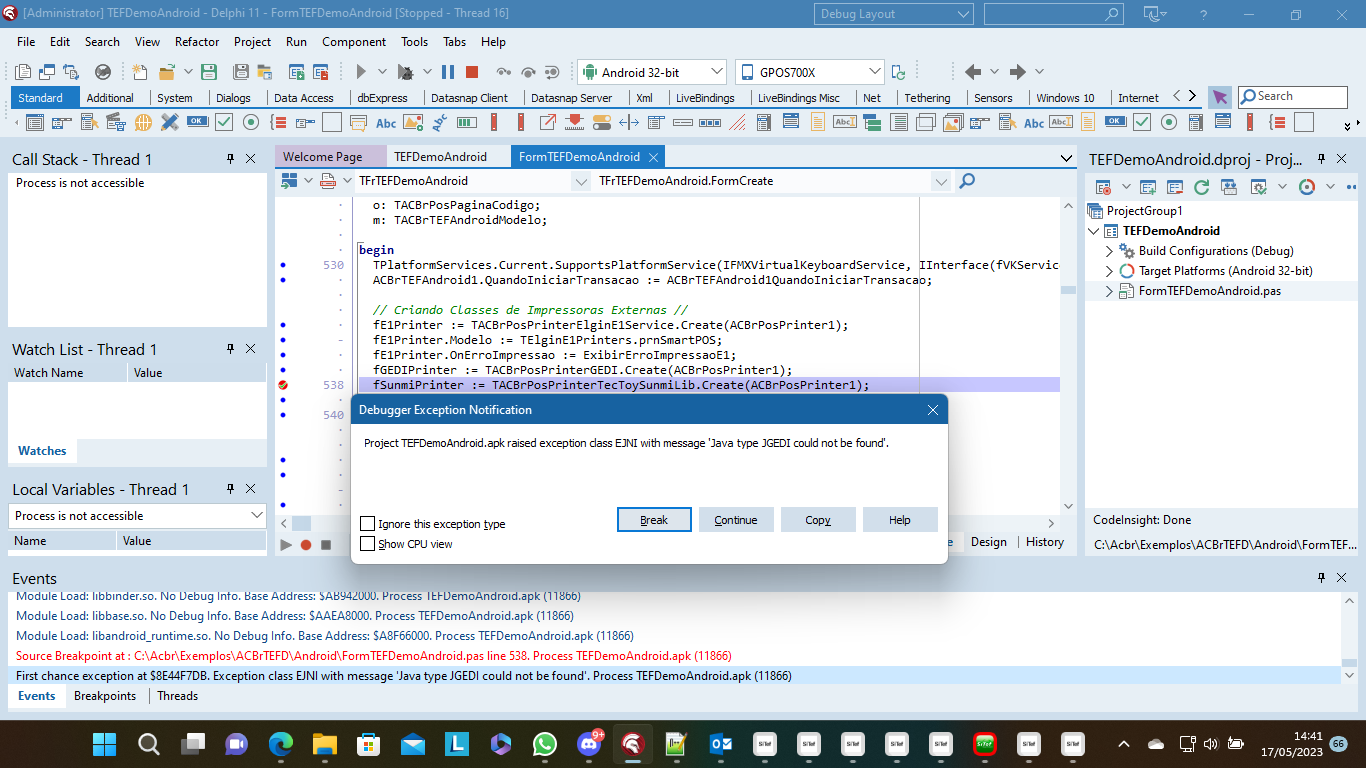Click the Trace Into debugger icon
The width and height of the screenshot is (1366, 768).
504,72
